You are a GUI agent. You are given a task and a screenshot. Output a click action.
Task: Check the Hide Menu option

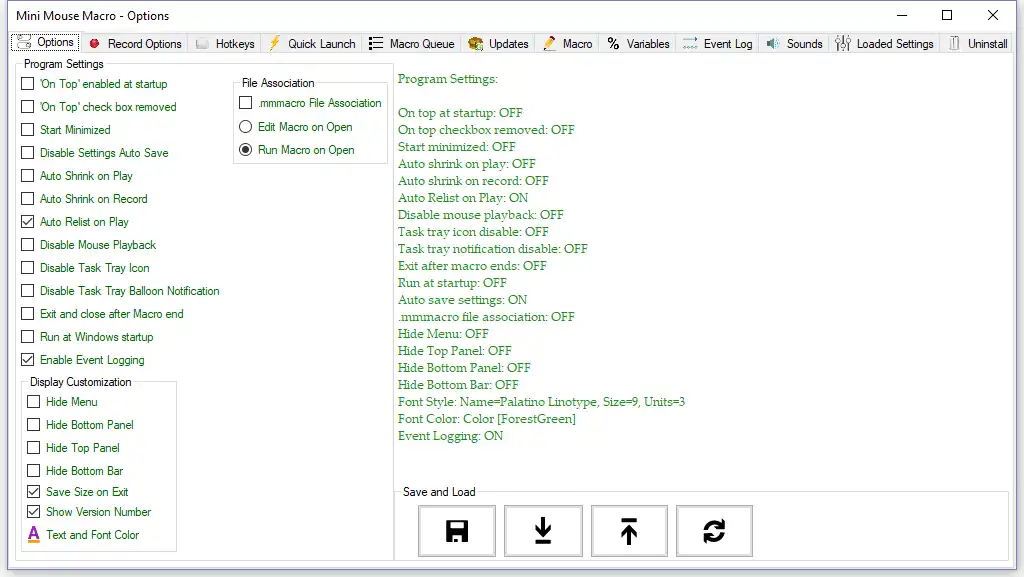pyautogui.click(x=33, y=401)
